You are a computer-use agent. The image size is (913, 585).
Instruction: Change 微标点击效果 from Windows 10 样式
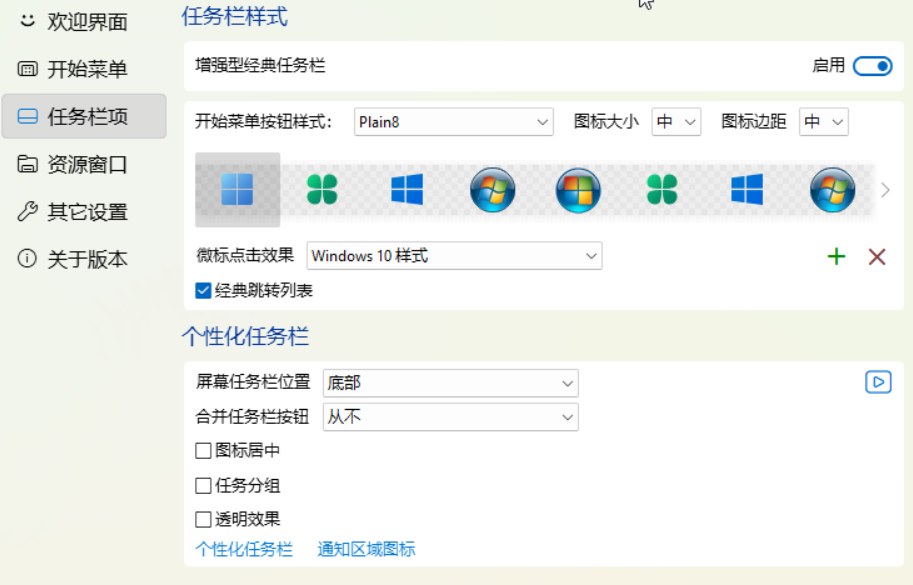pyautogui.click(x=454, y=256)
